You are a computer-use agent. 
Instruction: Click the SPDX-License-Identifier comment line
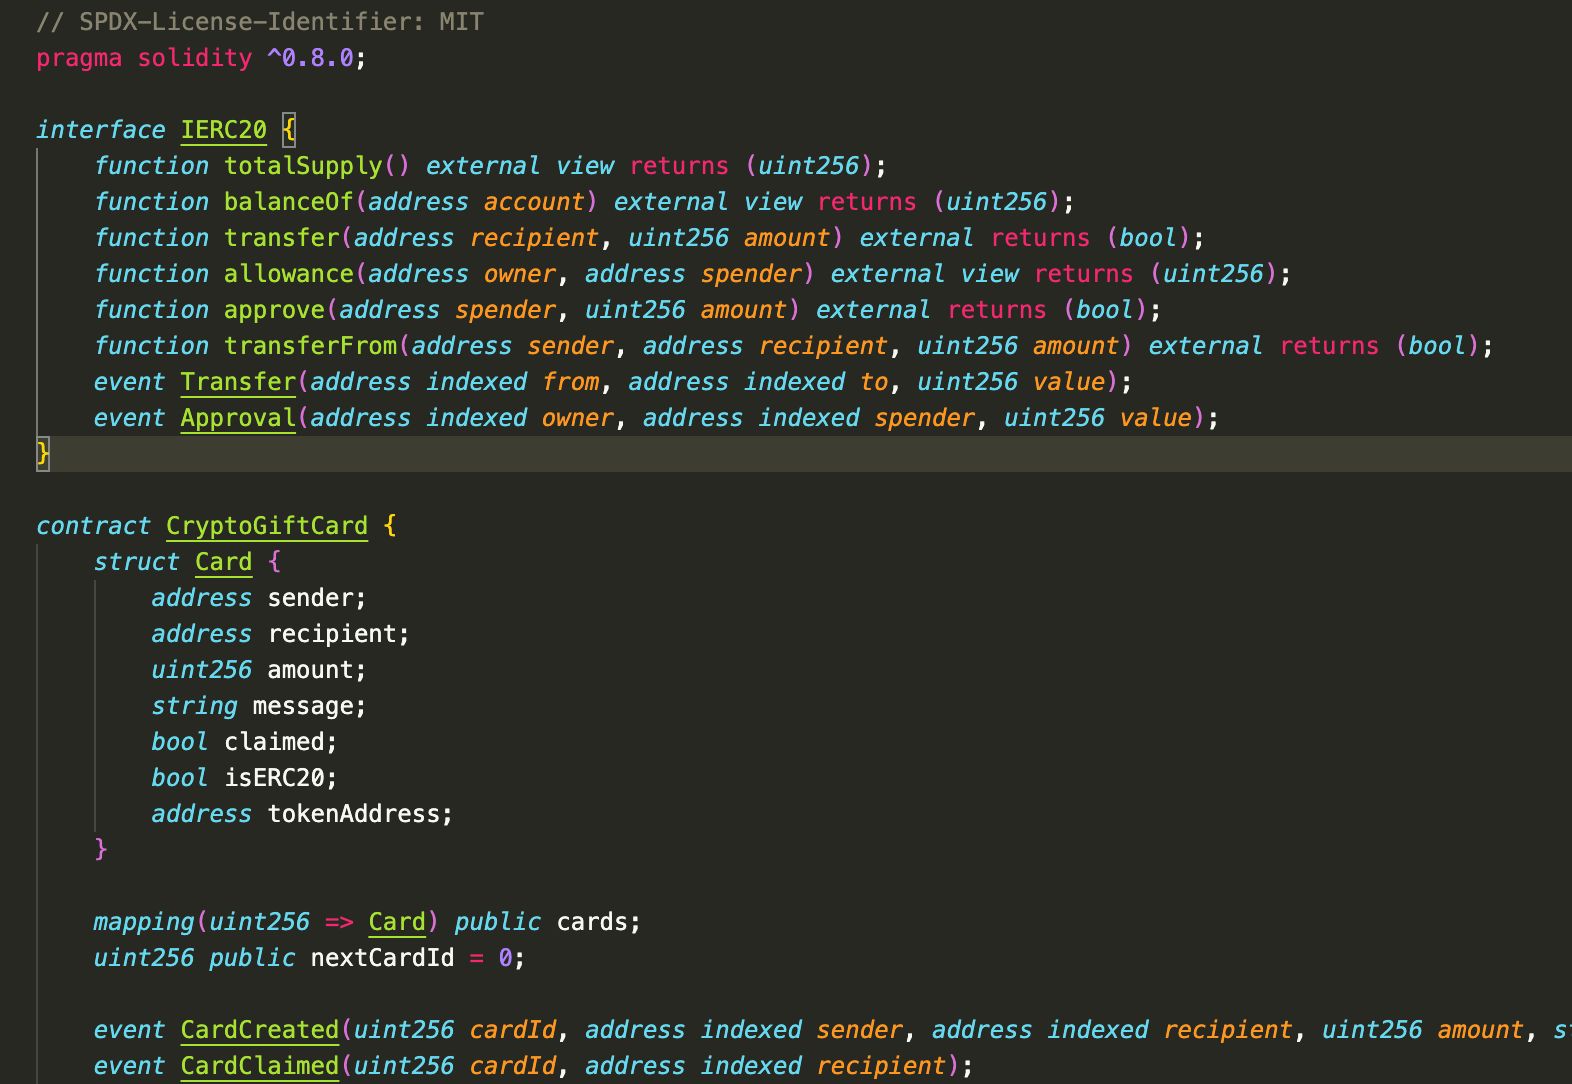(260, 22)
